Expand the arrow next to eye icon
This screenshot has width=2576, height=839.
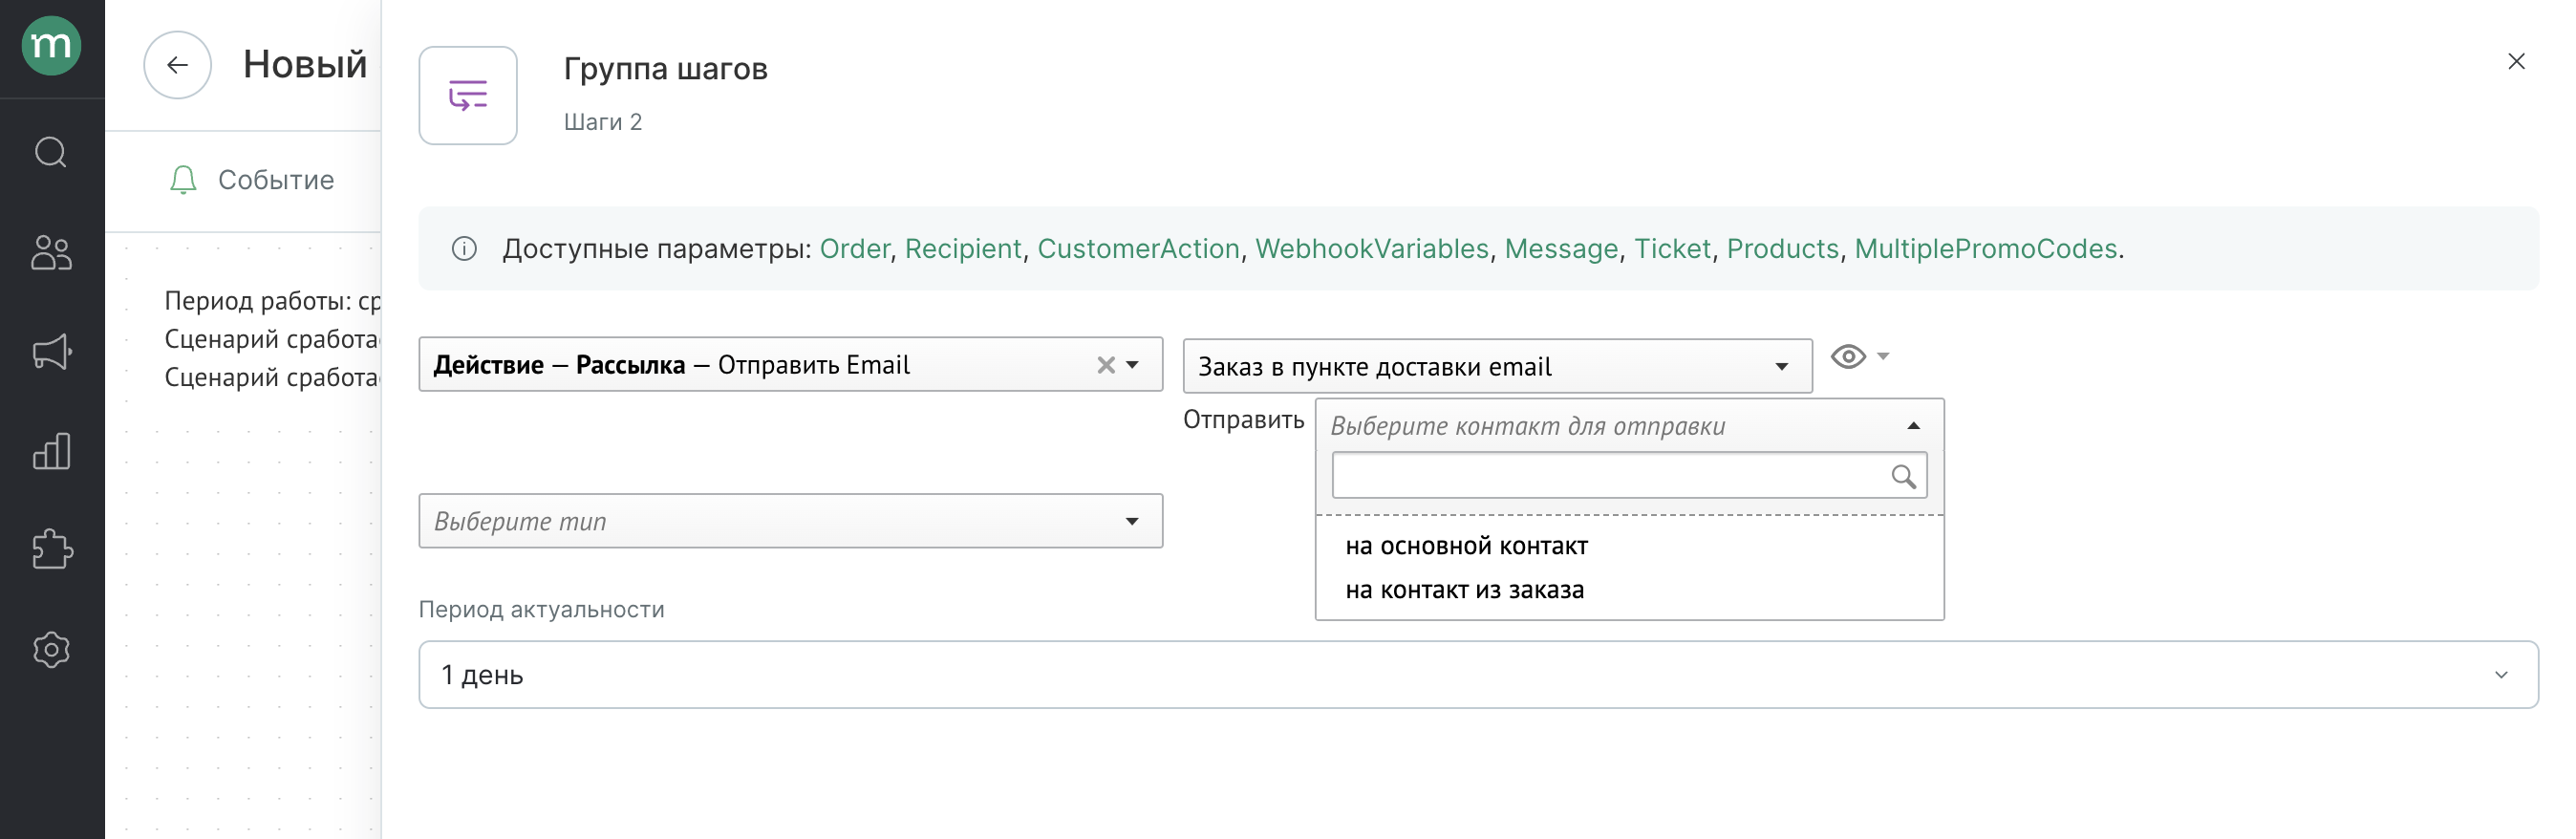pos(1883,357)
